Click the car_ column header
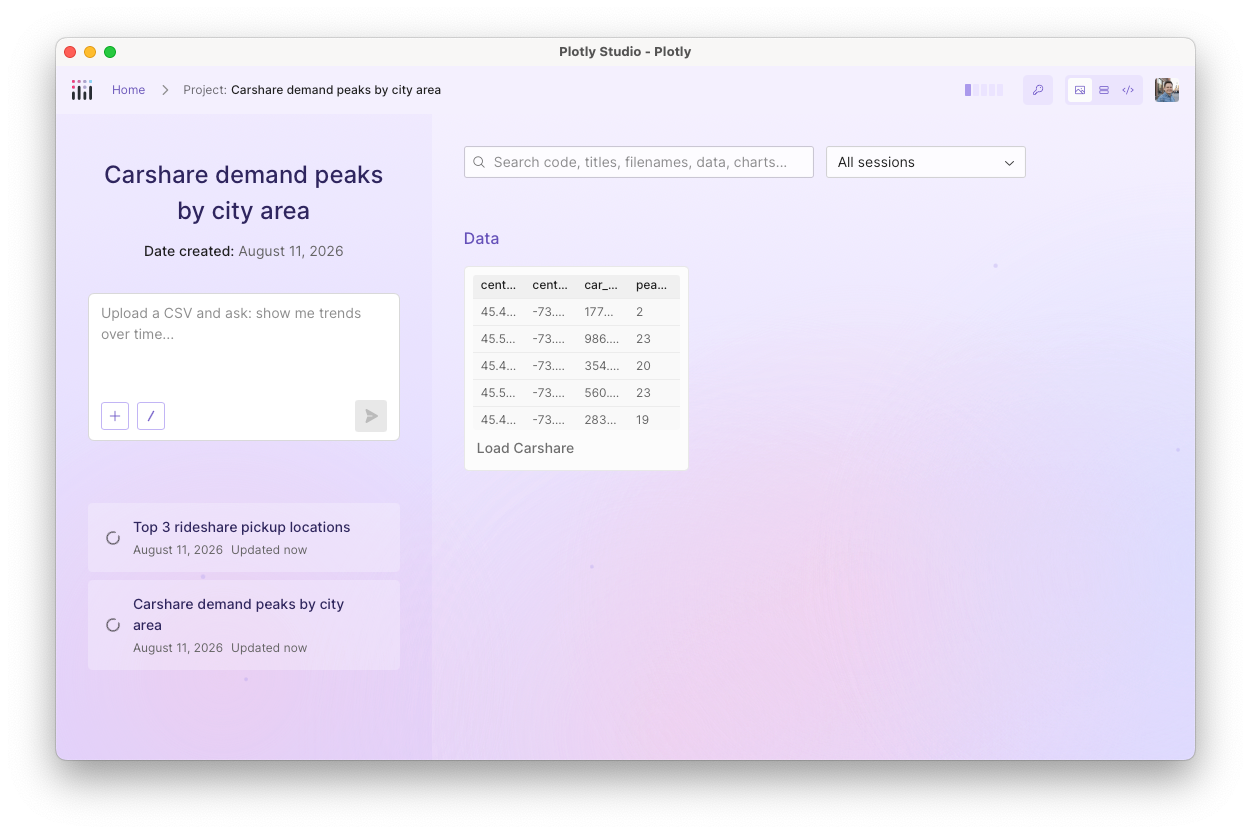 [x=600, y=285]
